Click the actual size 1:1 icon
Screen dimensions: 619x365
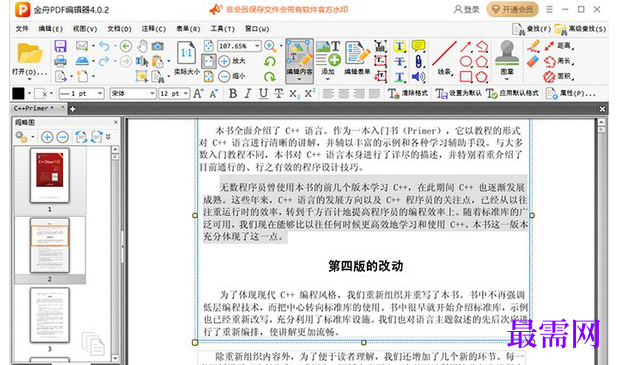click(186, 53)
